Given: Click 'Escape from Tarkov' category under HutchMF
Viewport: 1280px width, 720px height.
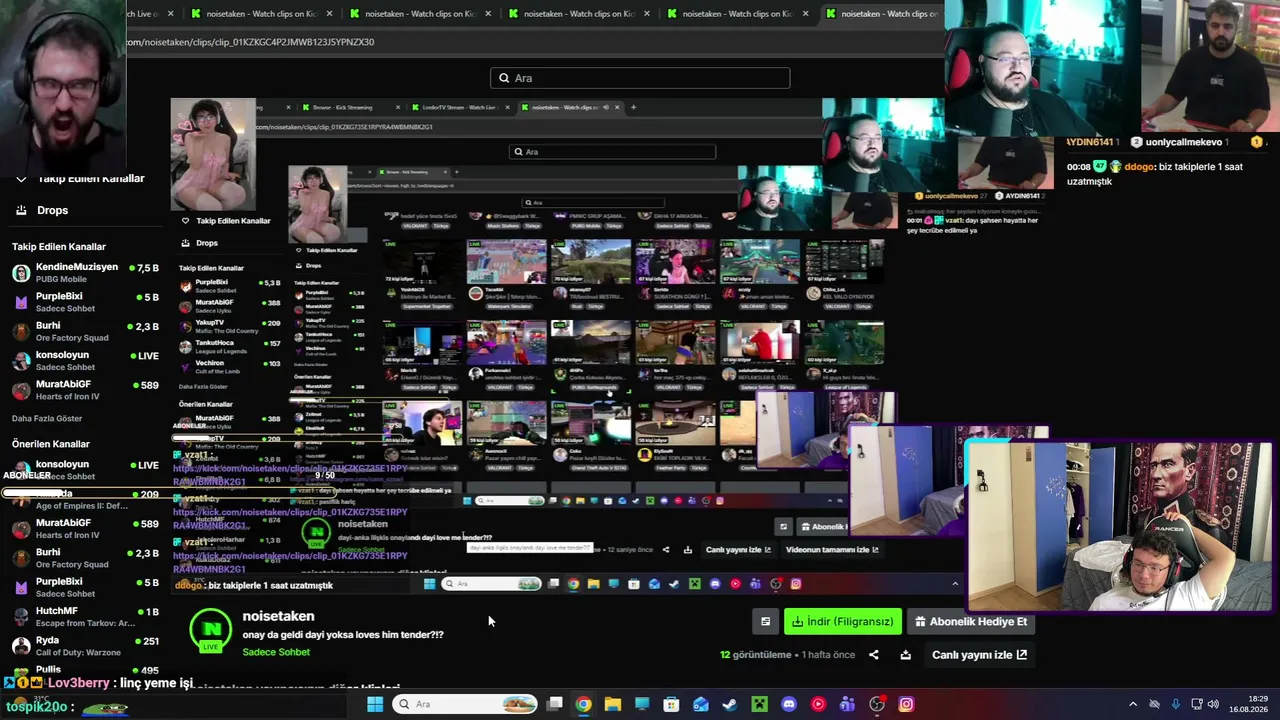Looking at the screenshot, I should point(85,623).
